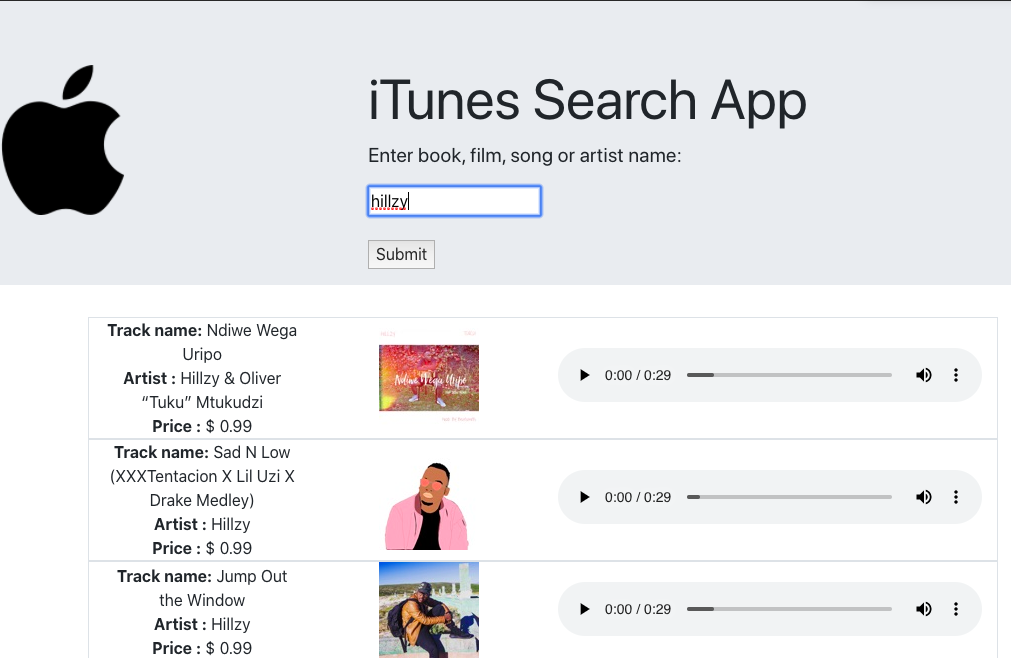1011x658 pixels.
Task: Click the Submit button
Action: pos(401,254)
